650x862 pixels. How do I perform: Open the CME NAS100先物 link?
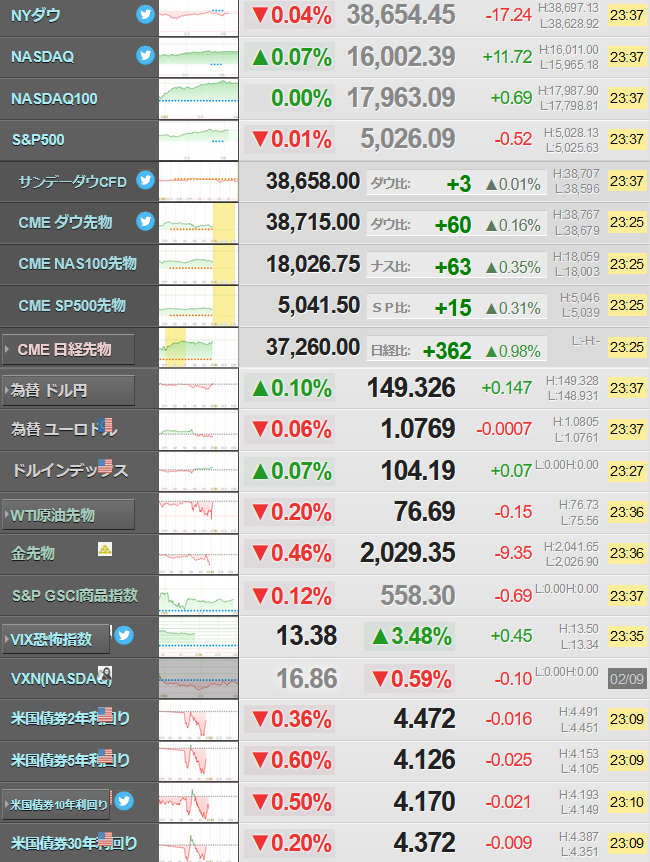tap(78, 264)
